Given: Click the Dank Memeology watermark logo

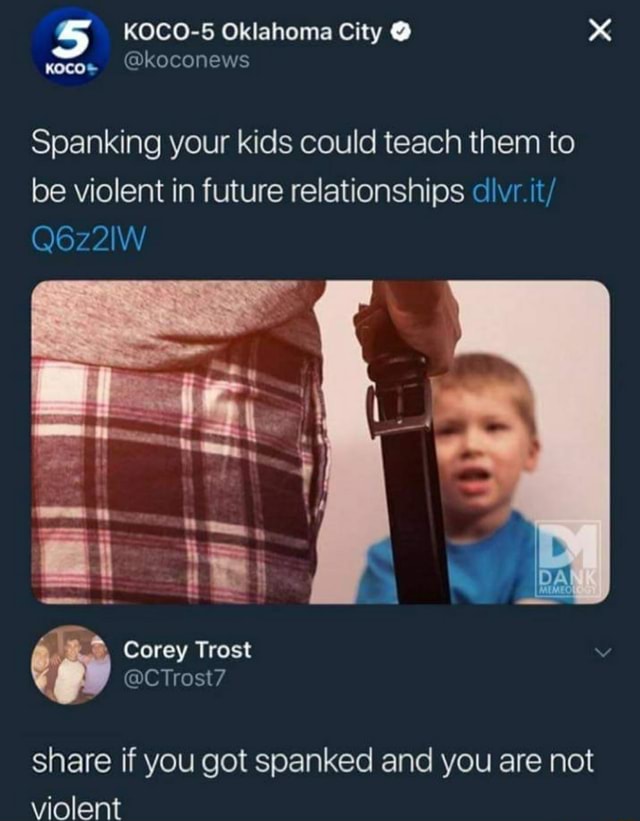Looking at the screenshot, I should (x=567, y=559).
